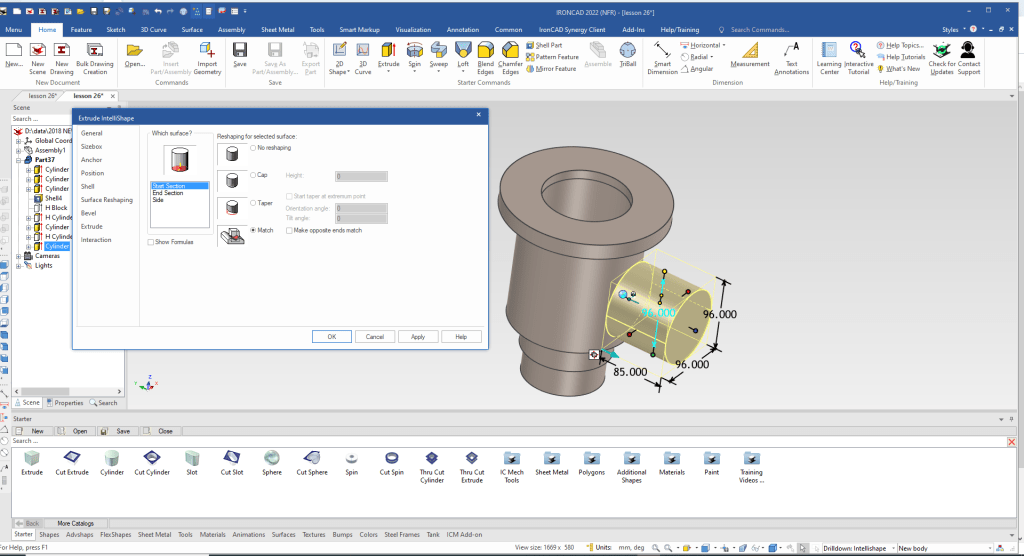Expand the Assembly1 tree node
Viewport: 1024px width, 556px height.
coord(18,150)
